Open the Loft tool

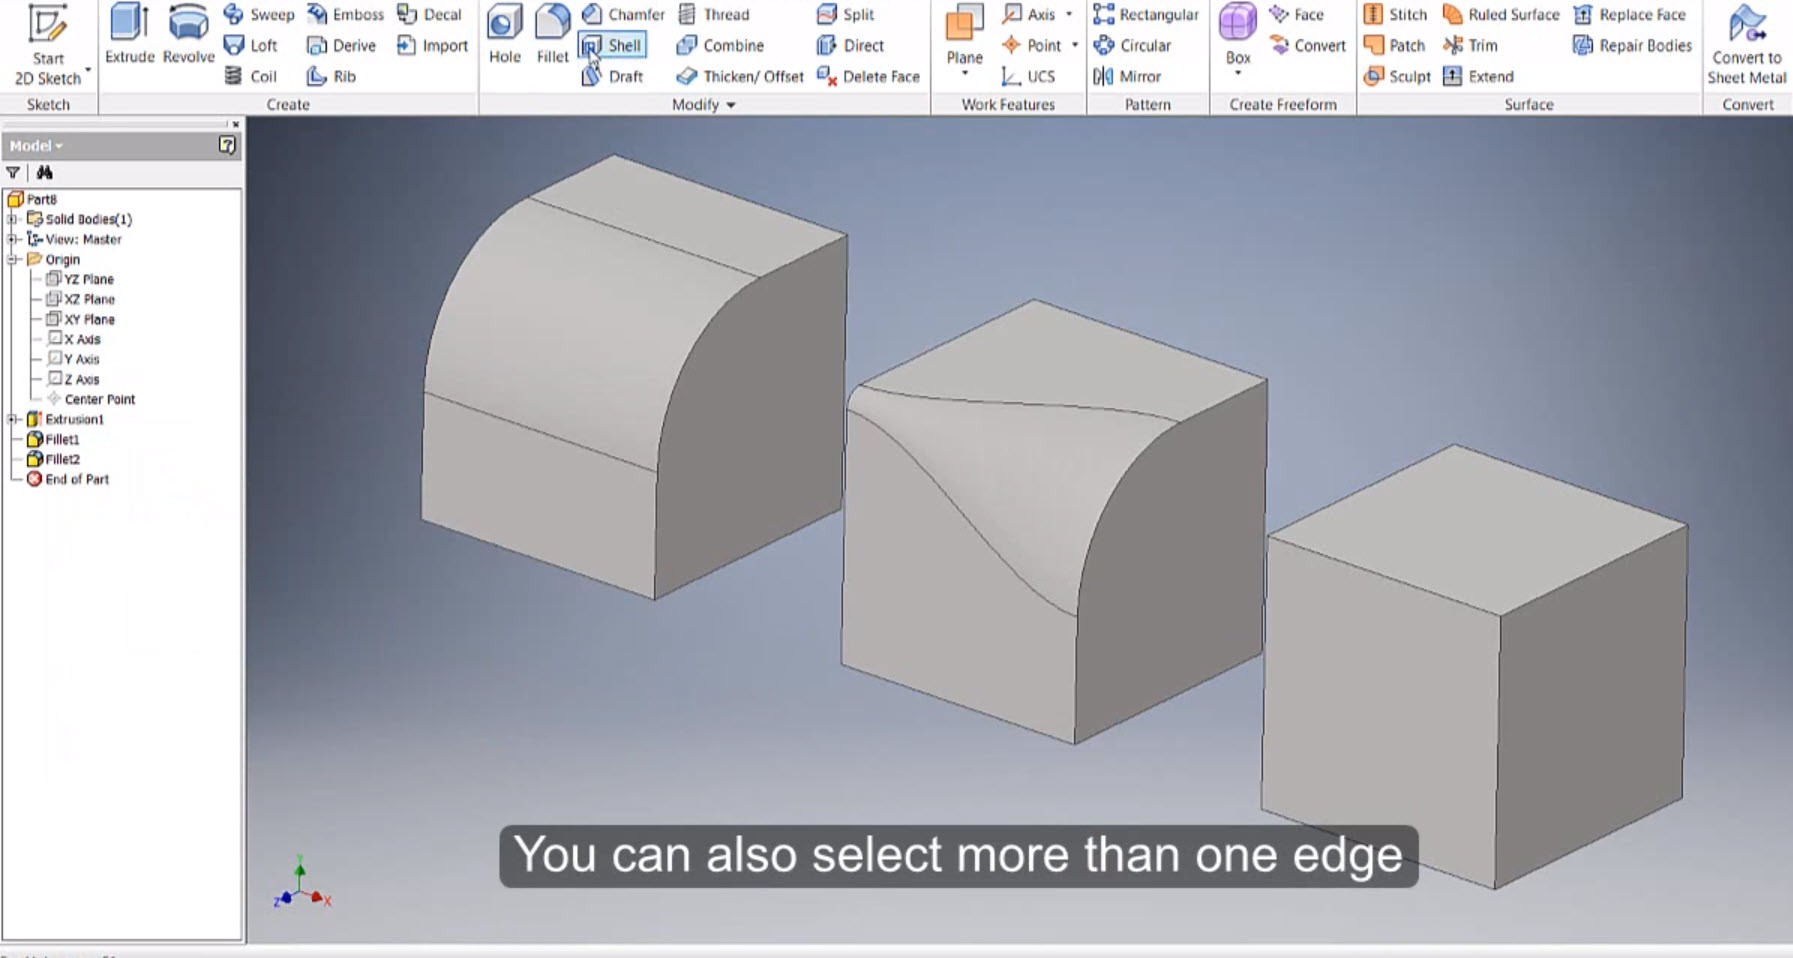pyautogui.click(x=253, y=45)
